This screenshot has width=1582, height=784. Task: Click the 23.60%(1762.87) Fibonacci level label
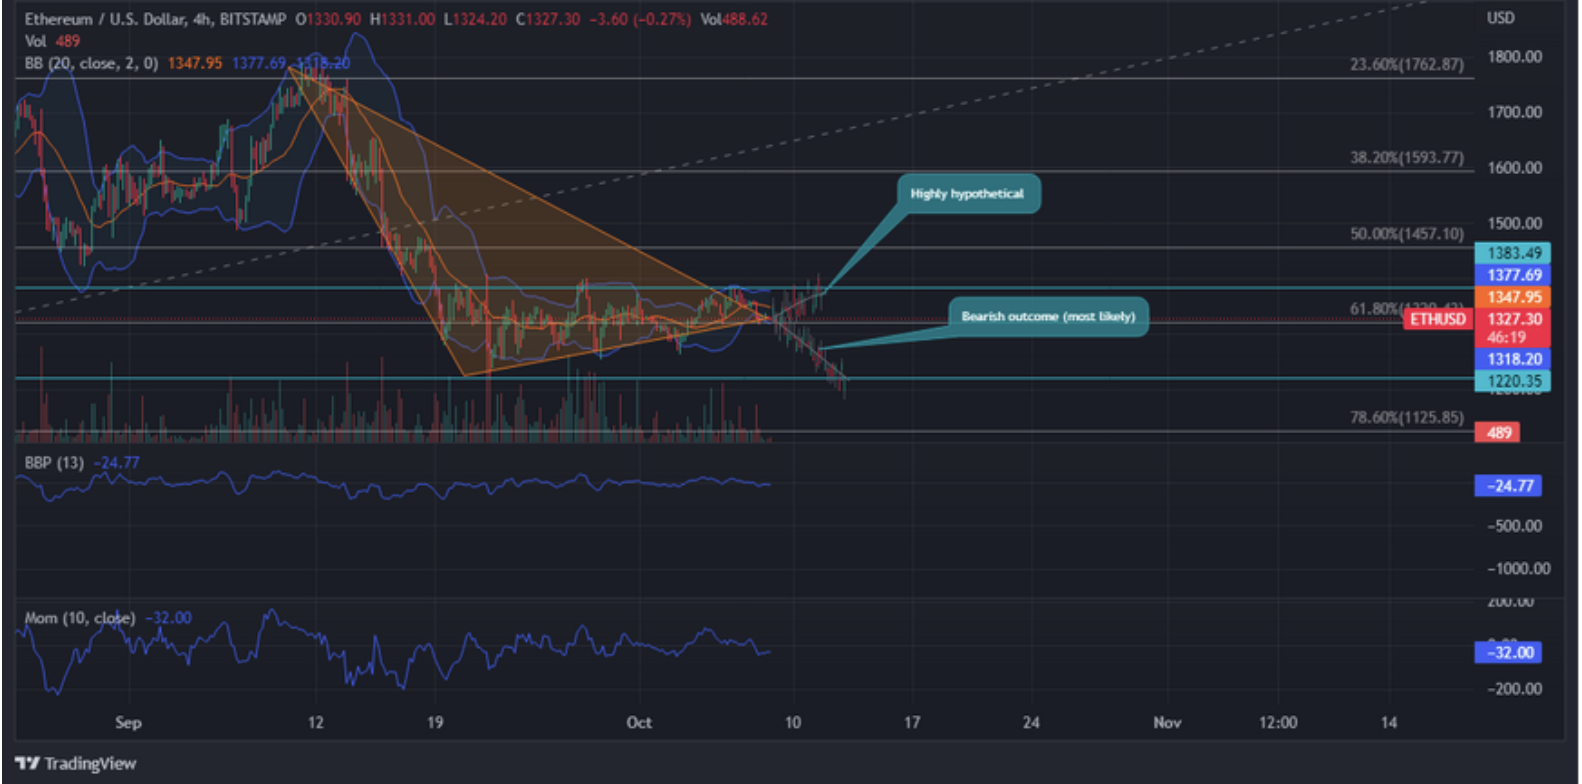[1407, 65]
